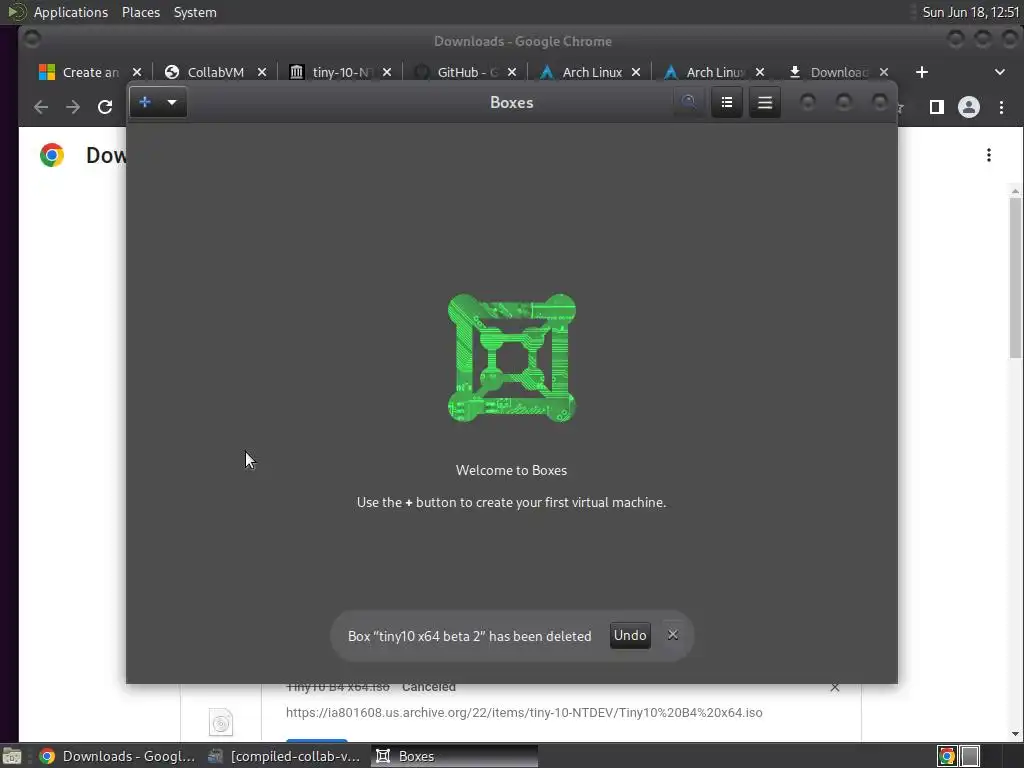Remove Tiny10 B4 x64.iso from downloads list
This screenshot has width=1024, height=768.
[835, 688]
